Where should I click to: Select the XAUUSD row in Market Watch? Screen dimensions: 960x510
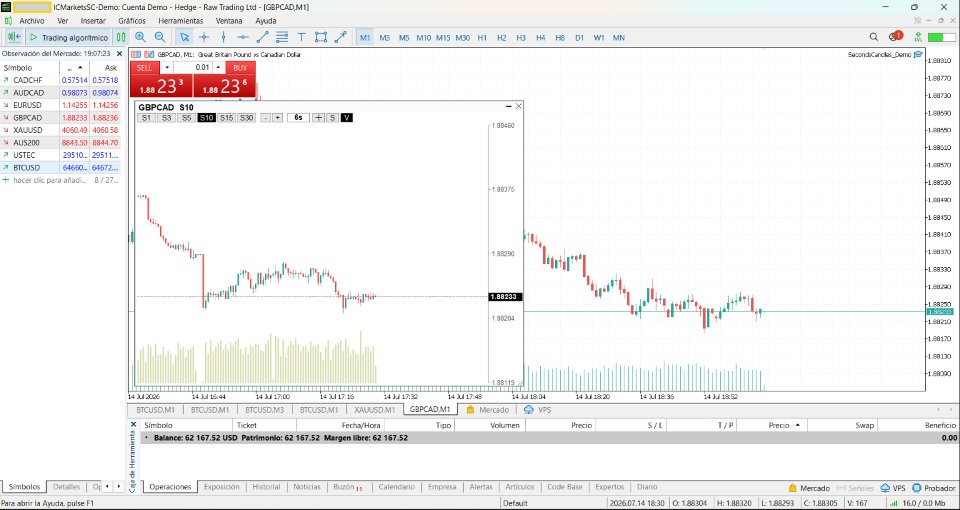click(x=61, y=130)
